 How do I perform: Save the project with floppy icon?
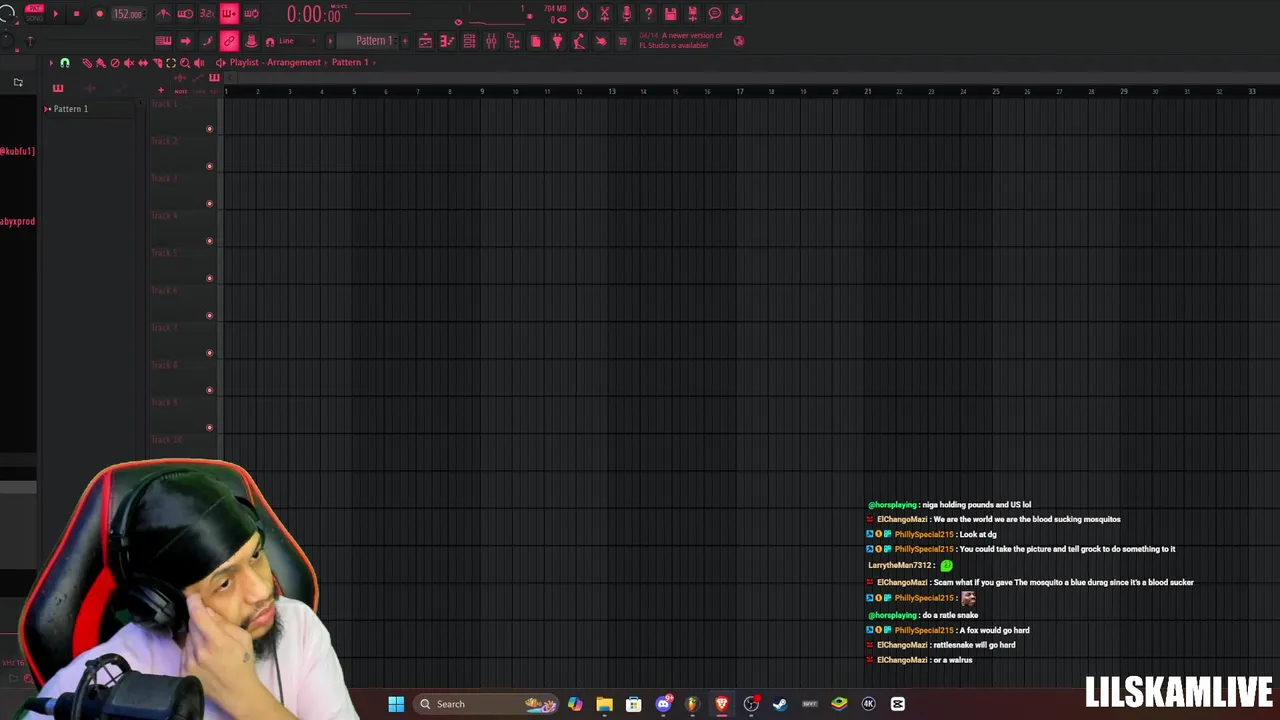click(x=671, y=14)
